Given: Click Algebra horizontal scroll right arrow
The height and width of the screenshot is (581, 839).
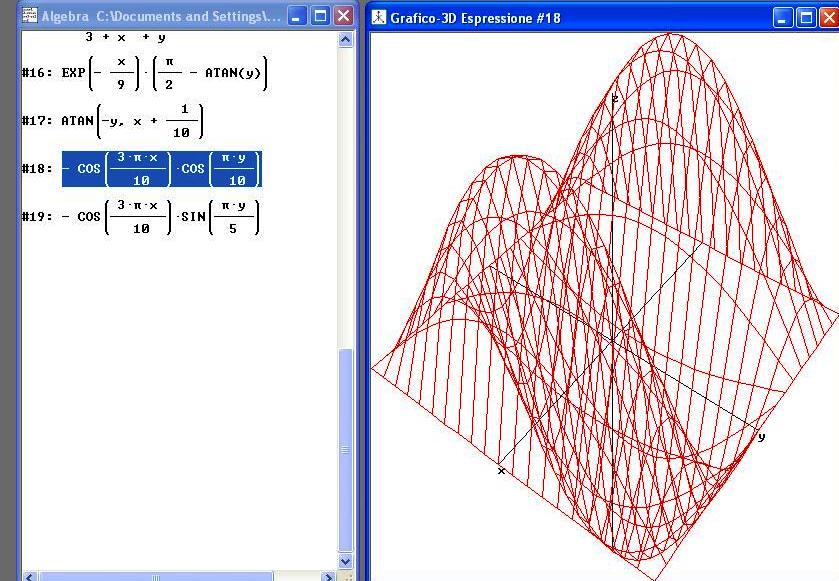Looking at the screenshot, I should click(329, 577).
